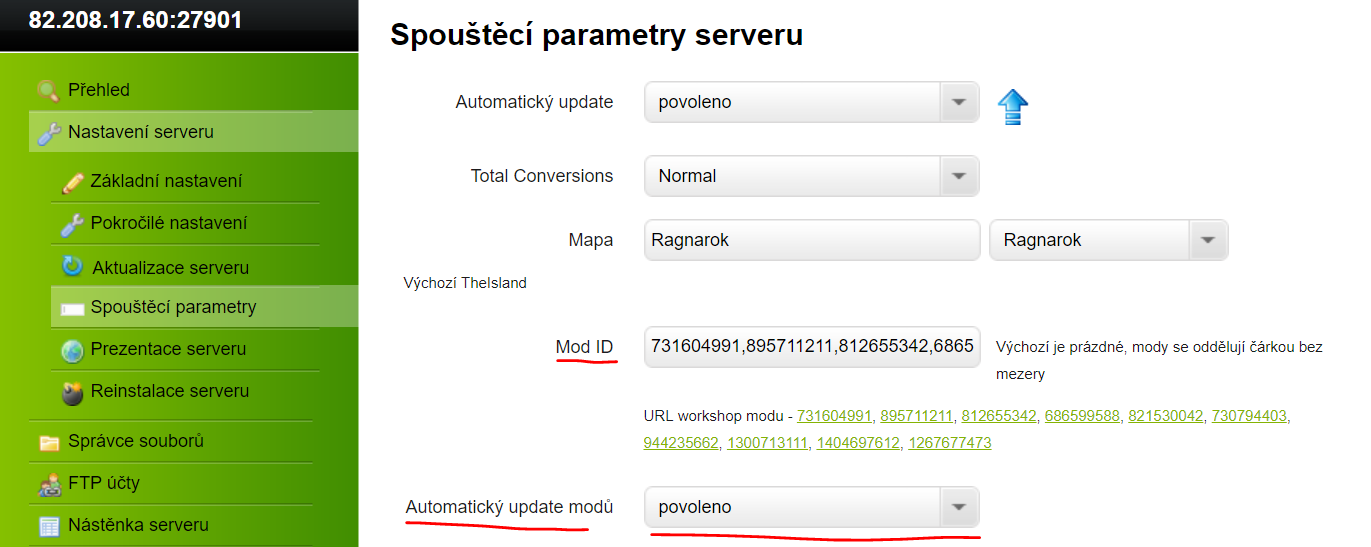Expand the Total Conversions dropdown
Viewport: 1371px width, 547px height.
click(812, 176)
